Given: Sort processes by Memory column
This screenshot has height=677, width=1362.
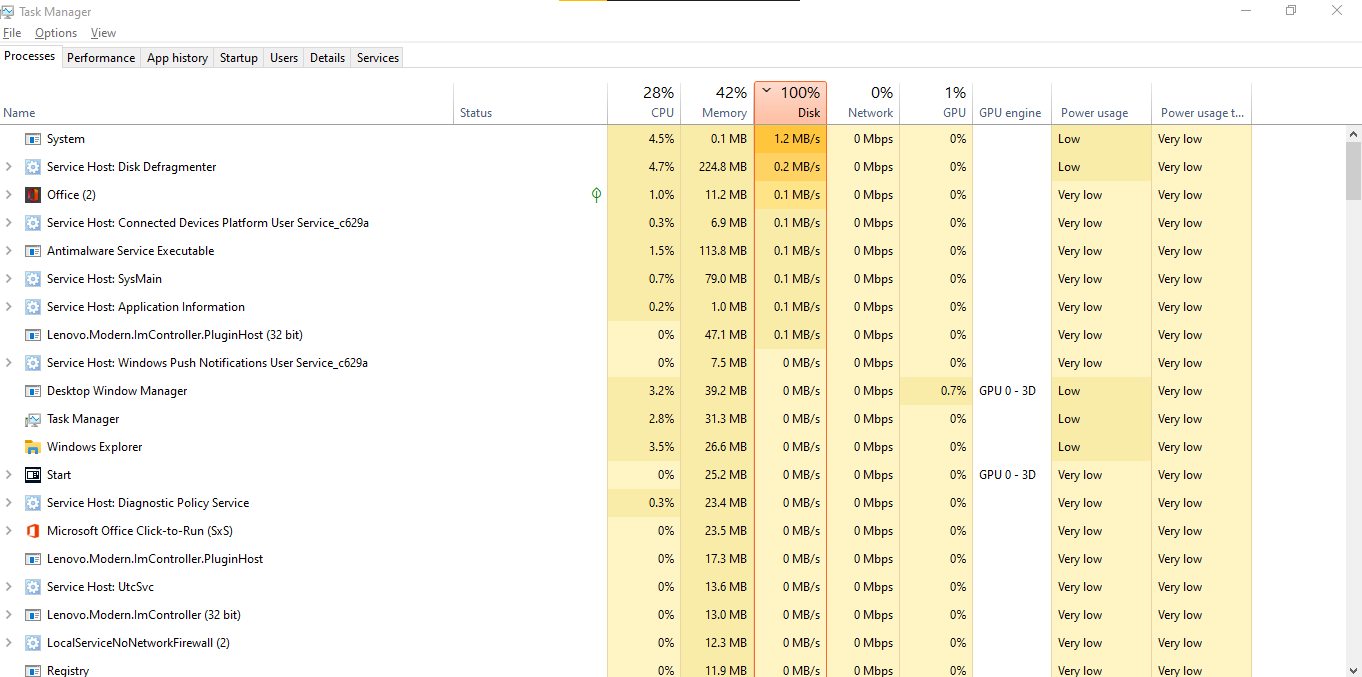Looking at the screenshot, I should click(717, 103).
